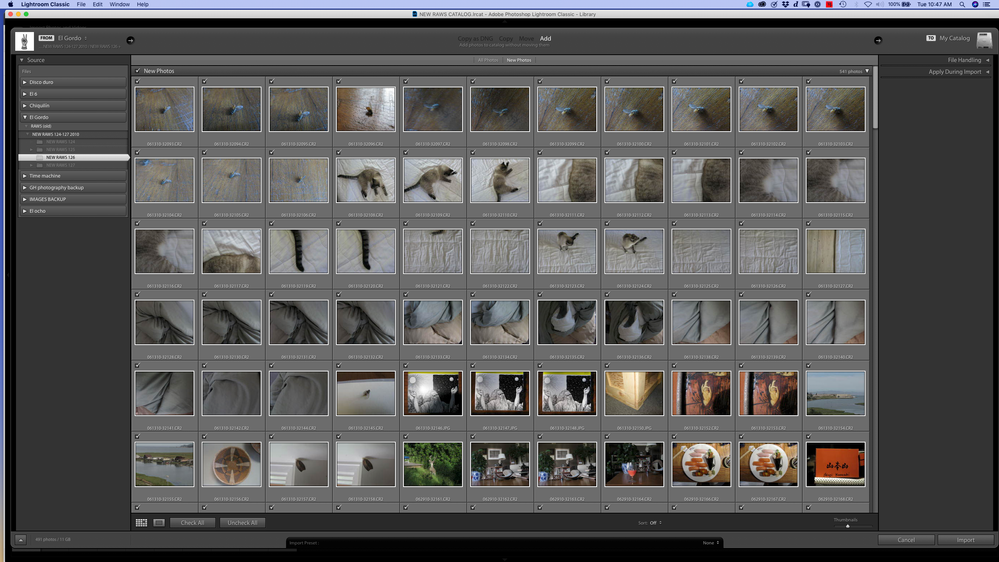Click the Import button
The image size is (999, 562).
(965, 540)
